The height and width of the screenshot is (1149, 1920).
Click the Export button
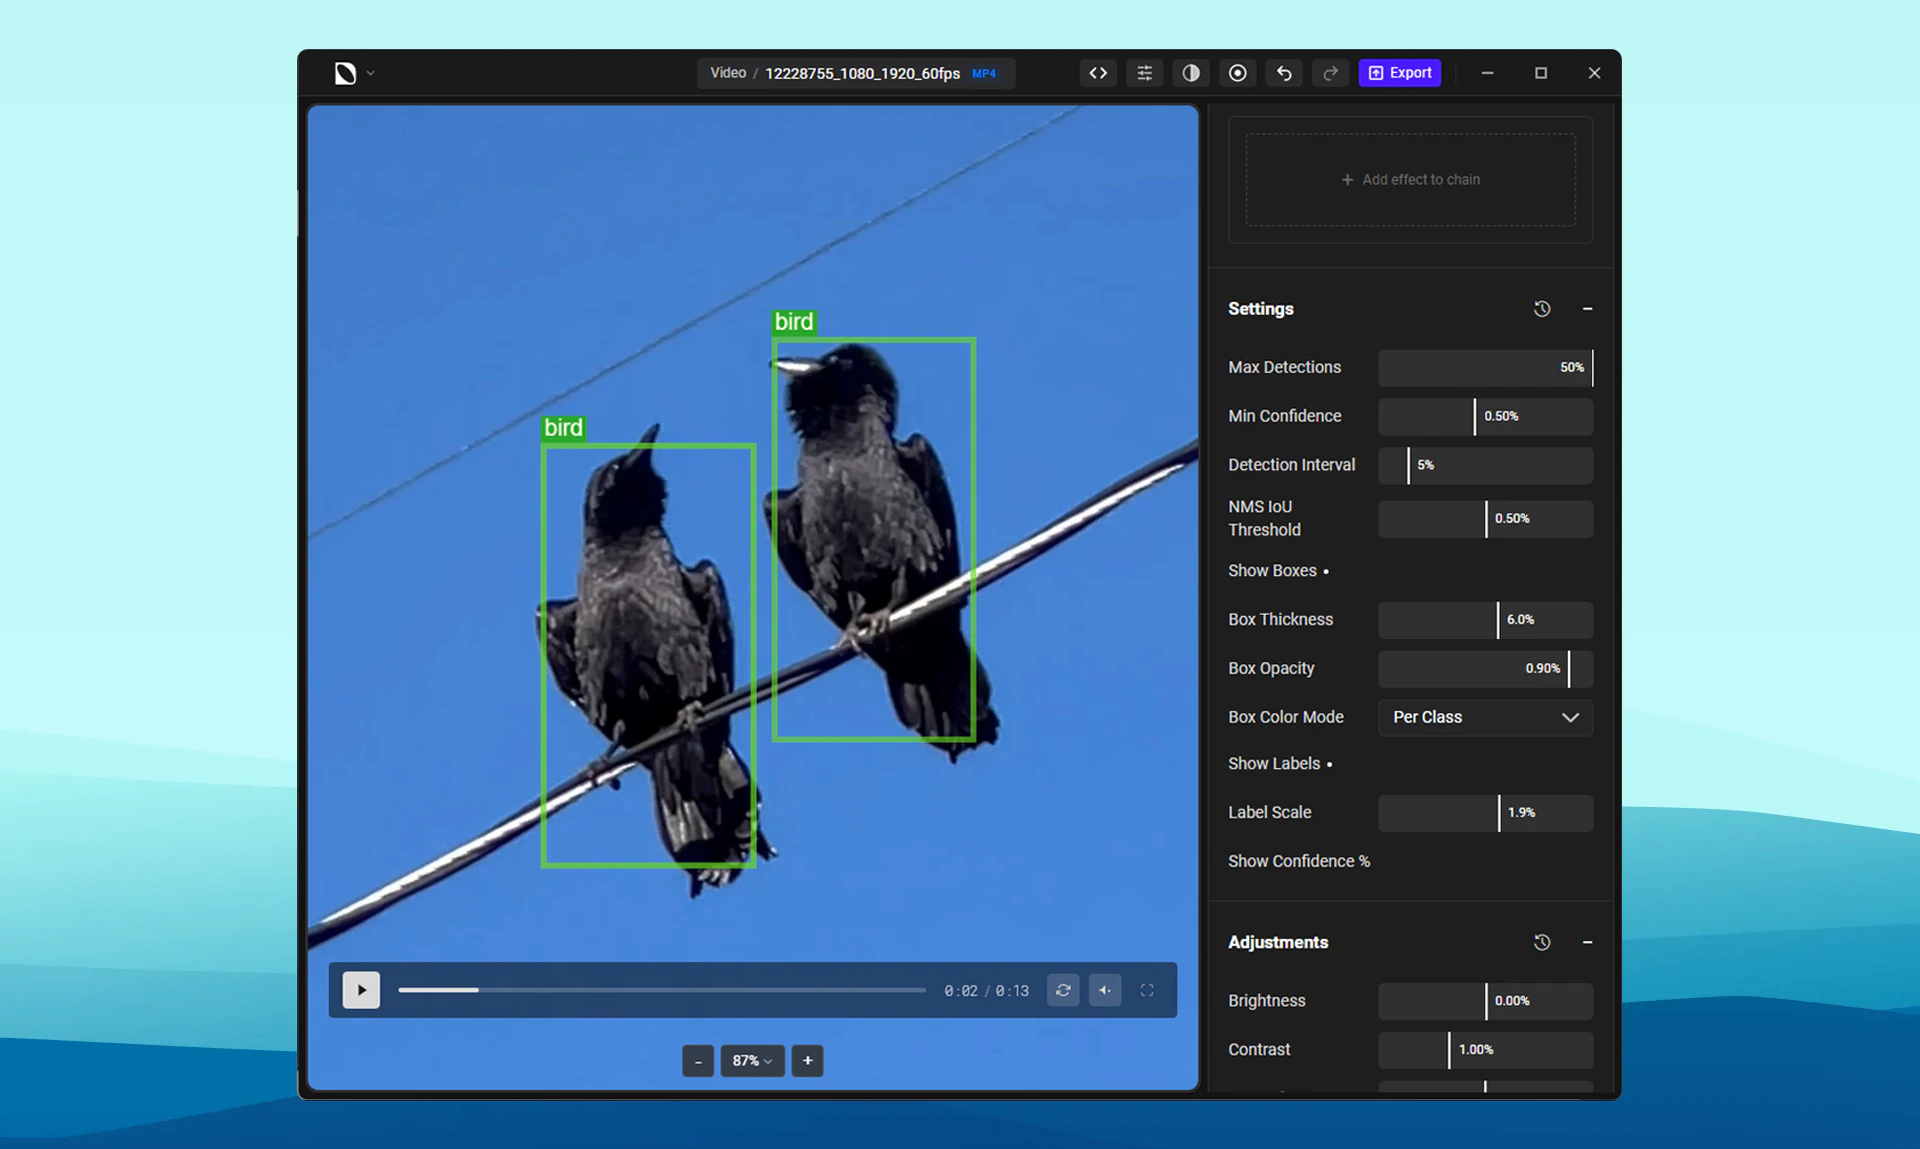click(x=1399, y=72)
